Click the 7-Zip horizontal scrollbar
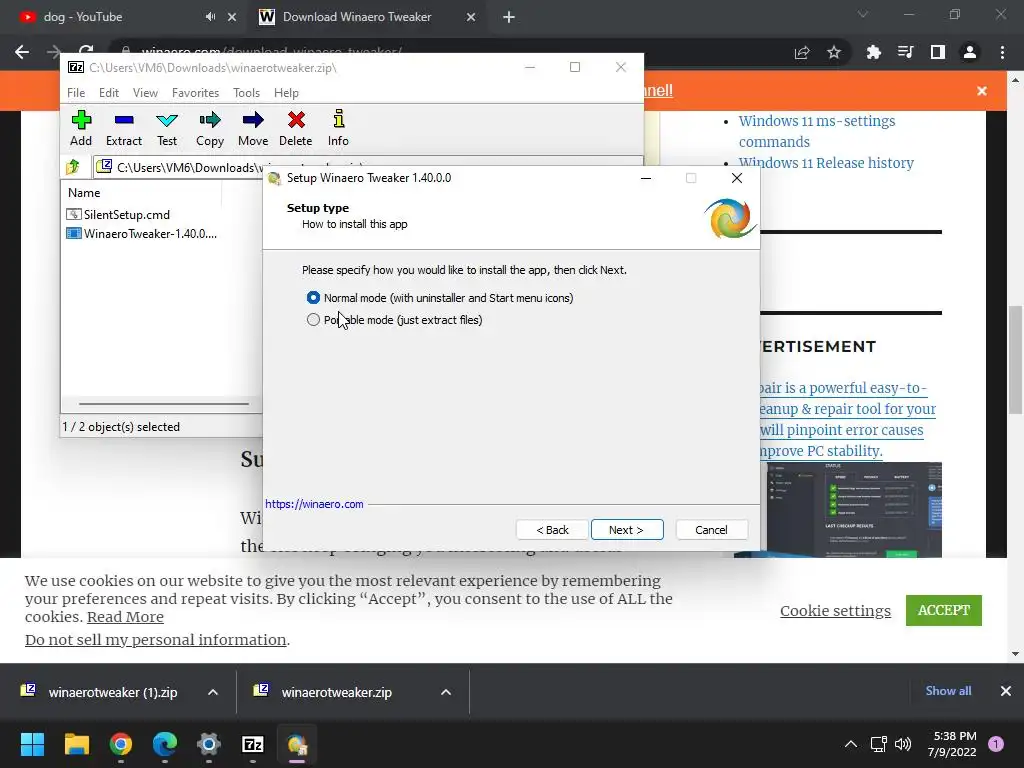The width and height of the screenshot is (1024, 768). [163, 404]
